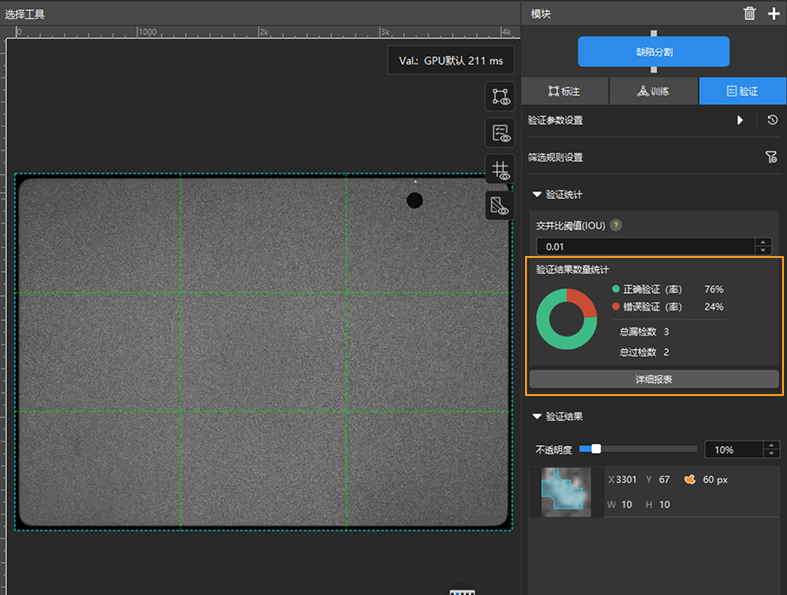Click the 选择工具 title label

(x=25, y=14)
